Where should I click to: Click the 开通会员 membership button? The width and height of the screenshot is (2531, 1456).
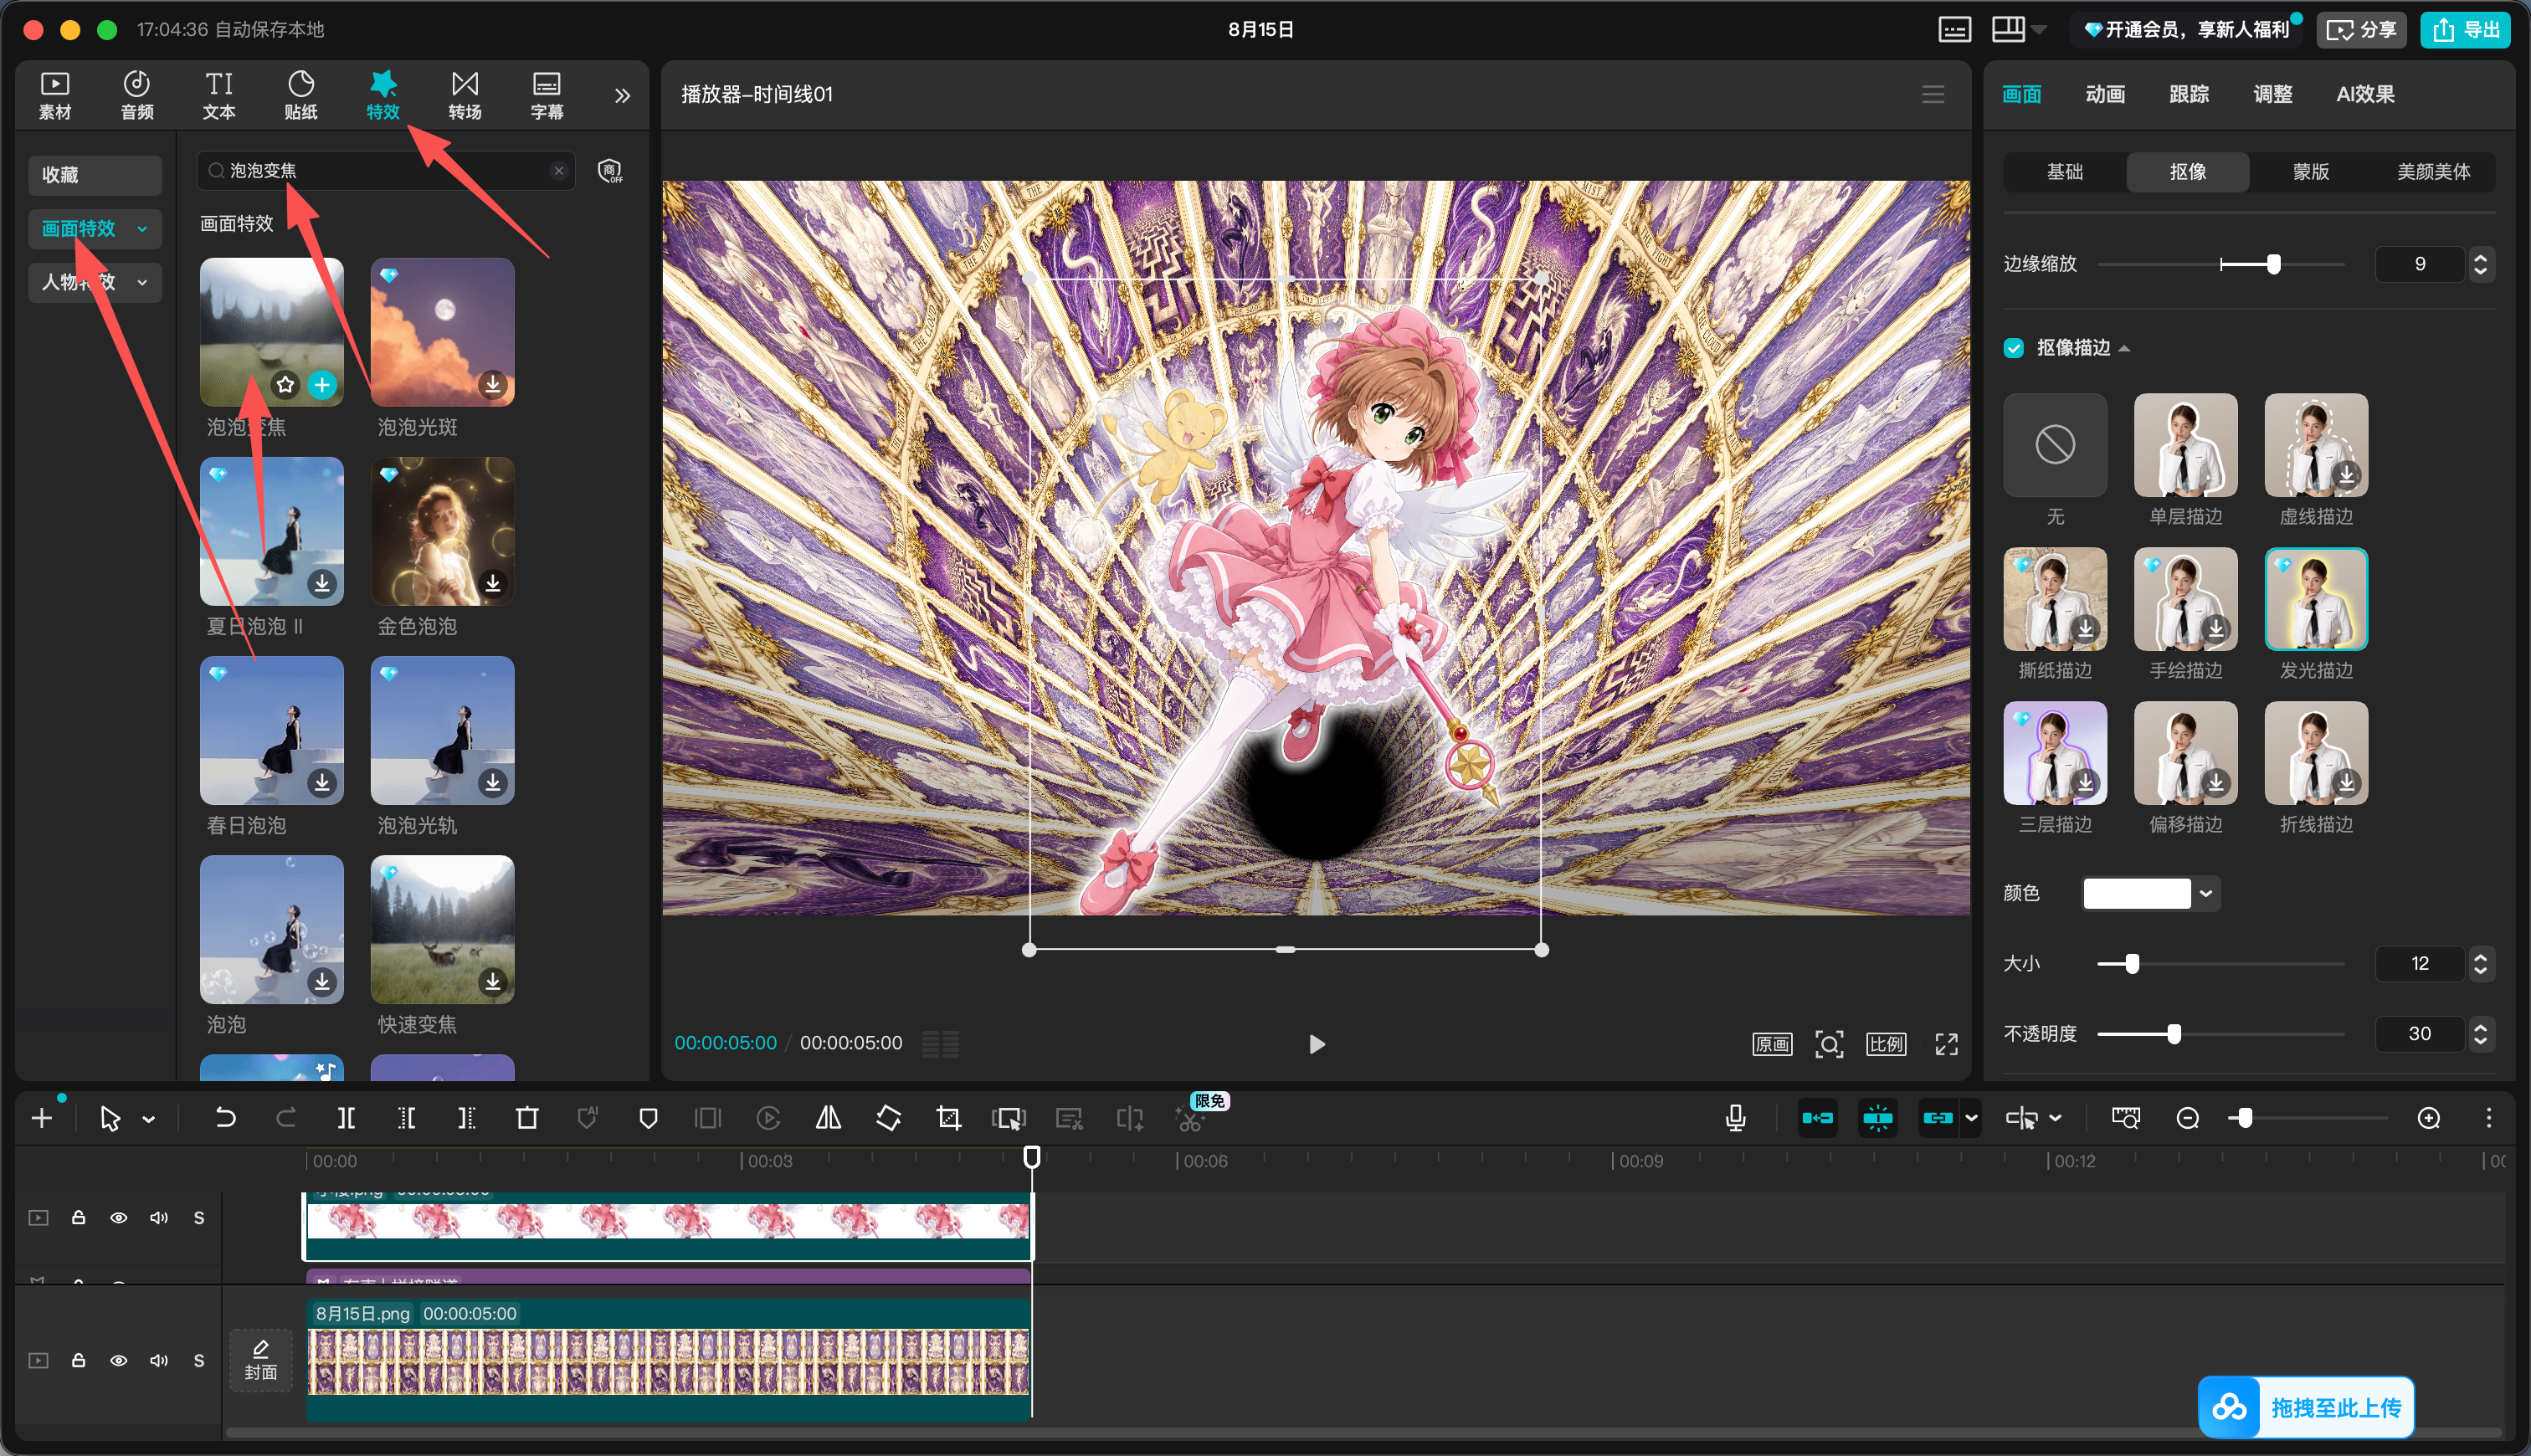tap(2186, 29)
